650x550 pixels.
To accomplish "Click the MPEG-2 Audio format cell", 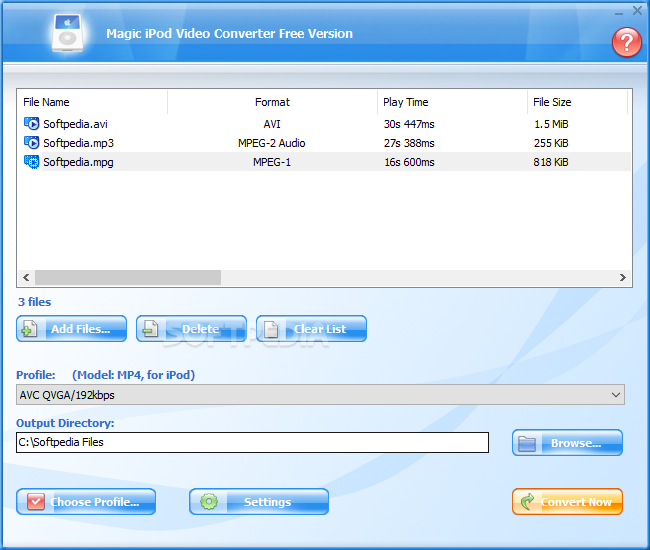I will [x=272, y=143].
